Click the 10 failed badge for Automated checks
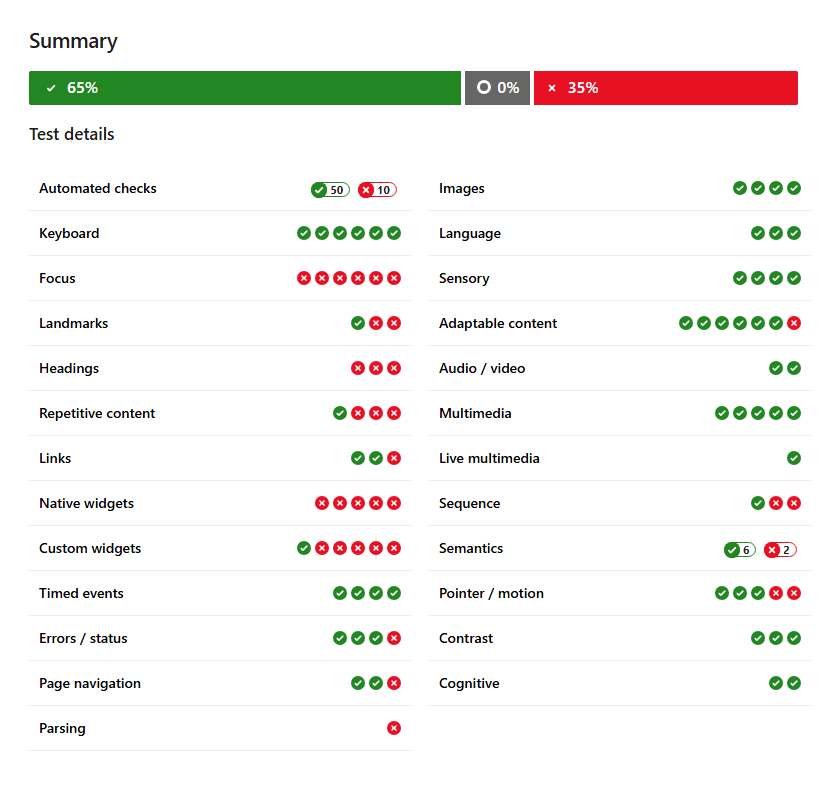The image size is (840, 798). click(377, 190)
